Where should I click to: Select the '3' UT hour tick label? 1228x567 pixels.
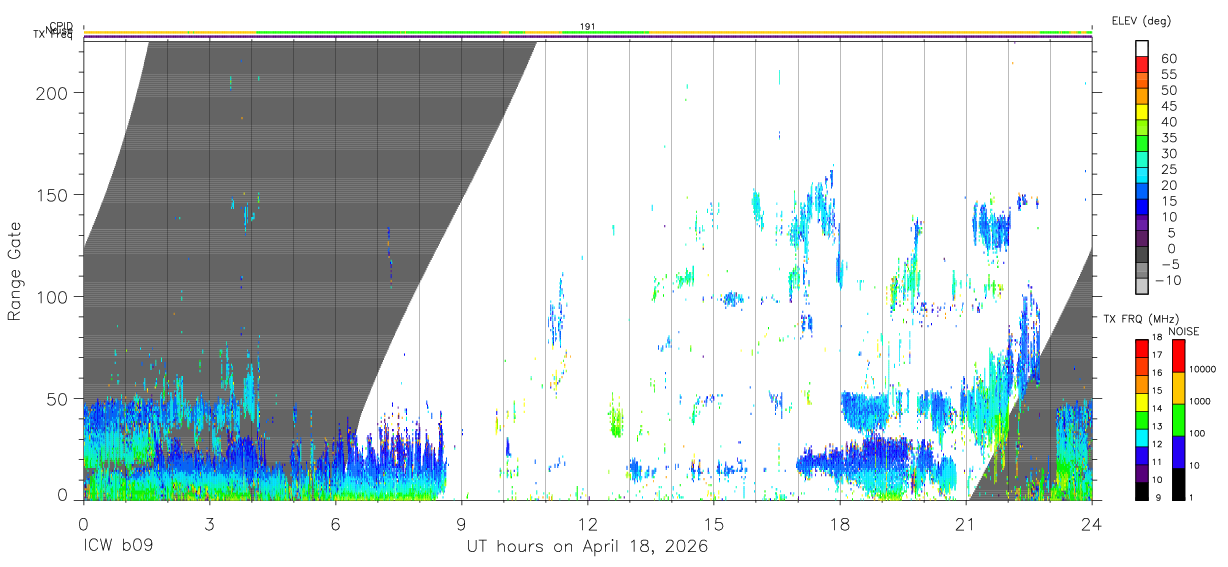[x=209, y=523]
